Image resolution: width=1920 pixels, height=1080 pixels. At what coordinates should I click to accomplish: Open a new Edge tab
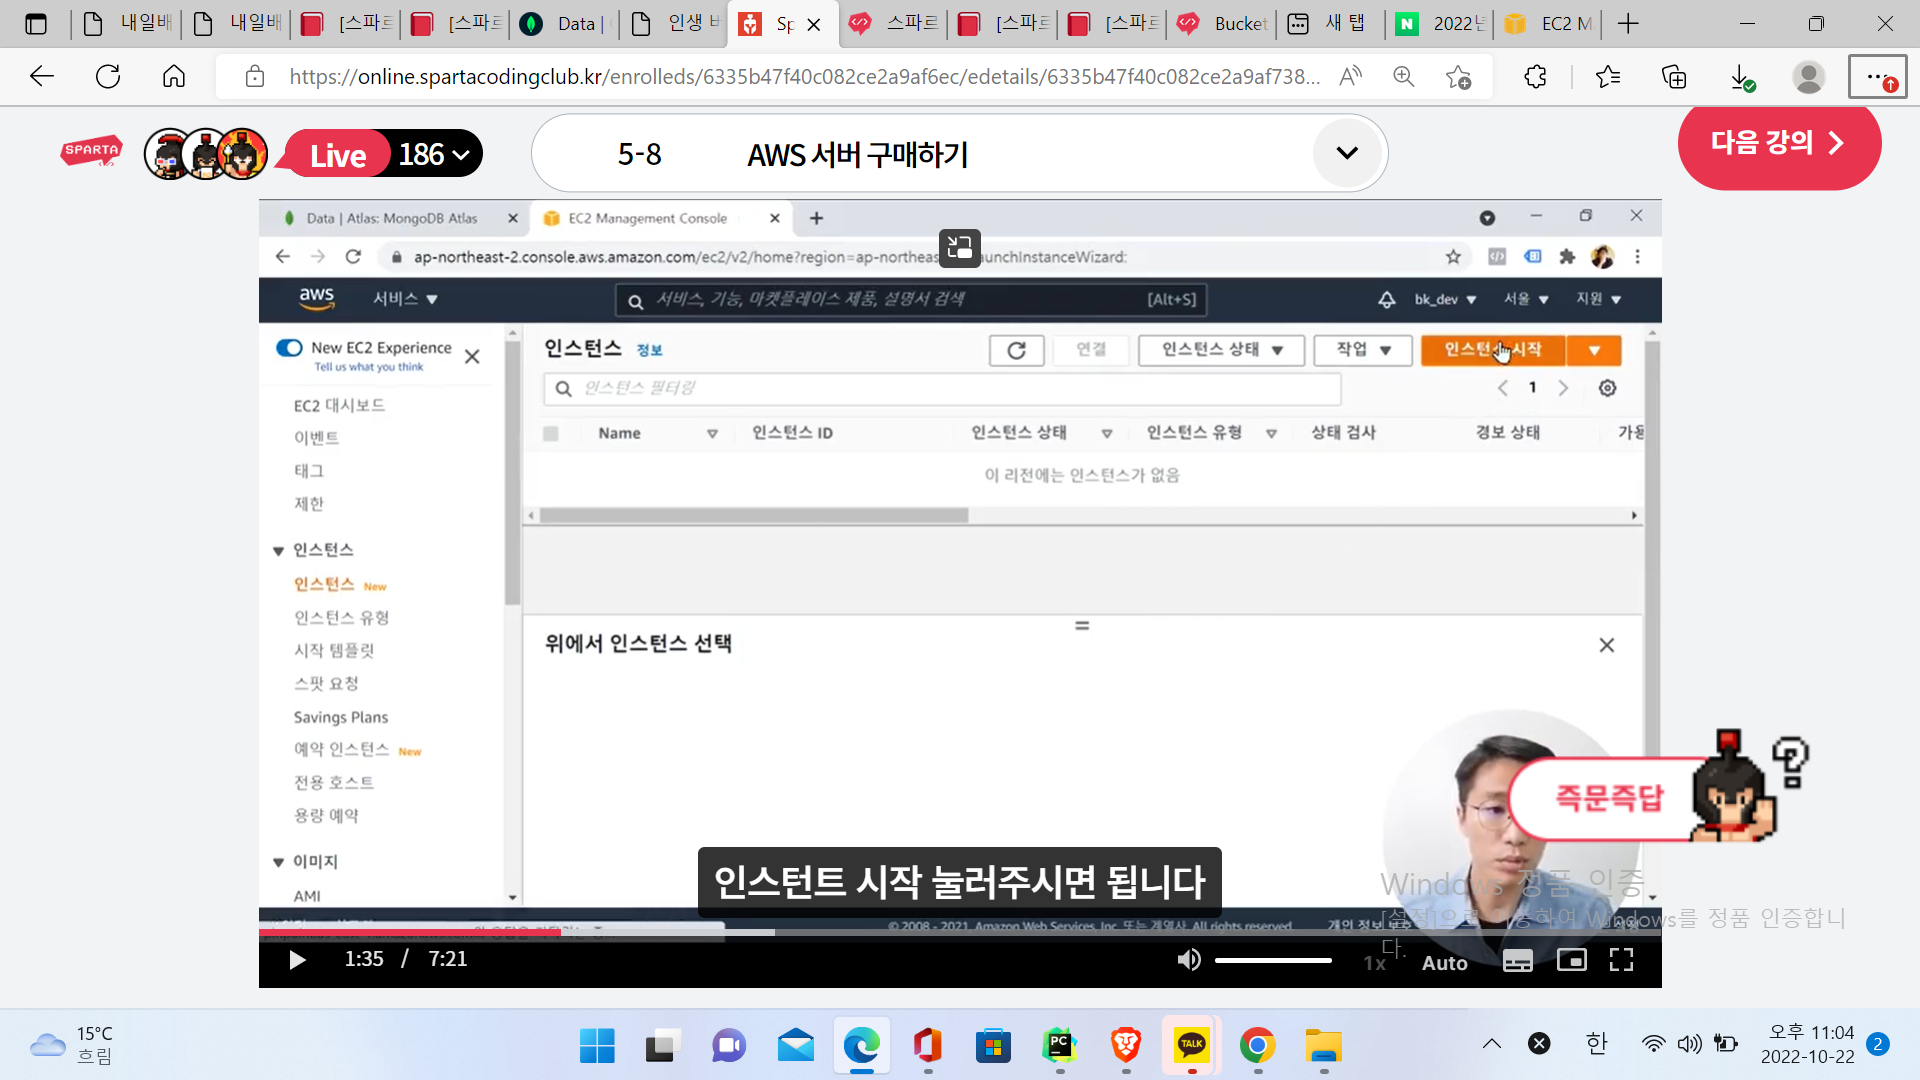coord(1628,24)
